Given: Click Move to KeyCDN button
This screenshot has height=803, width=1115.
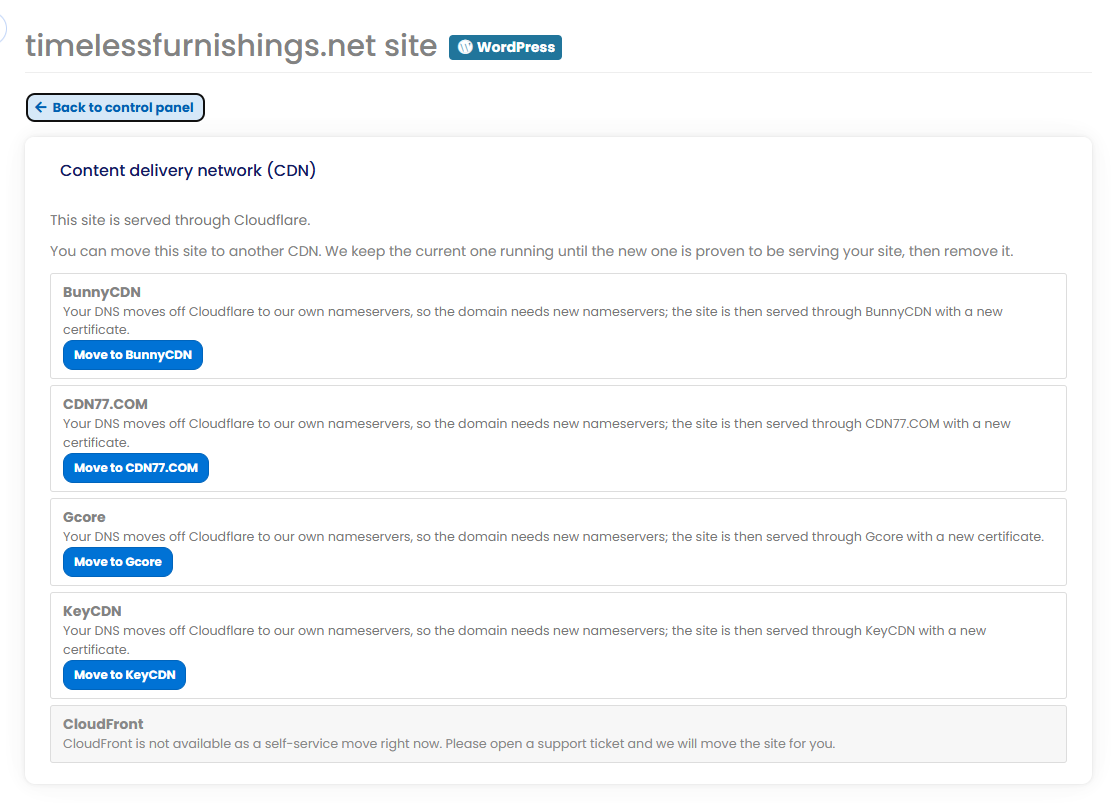Looking at the screenshot, I should pyautogui.click(x=124, y=675).
